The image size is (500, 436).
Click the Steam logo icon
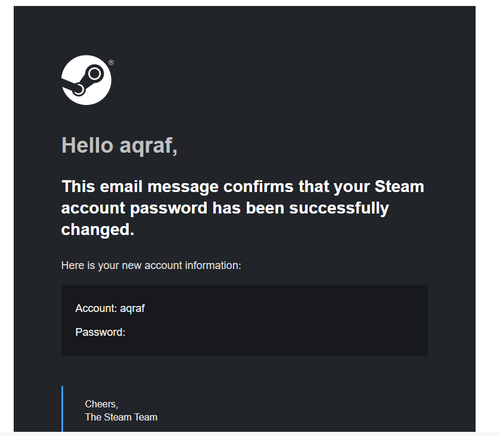(86, 80)
